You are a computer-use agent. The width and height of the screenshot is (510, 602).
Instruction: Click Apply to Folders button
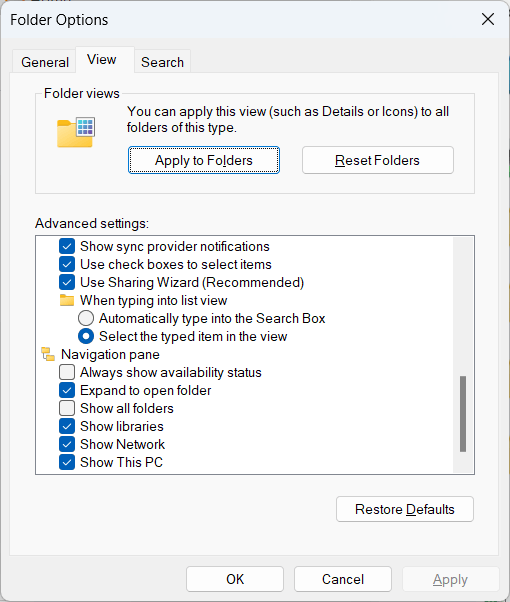pyautogui.click(x=204, y=160)
